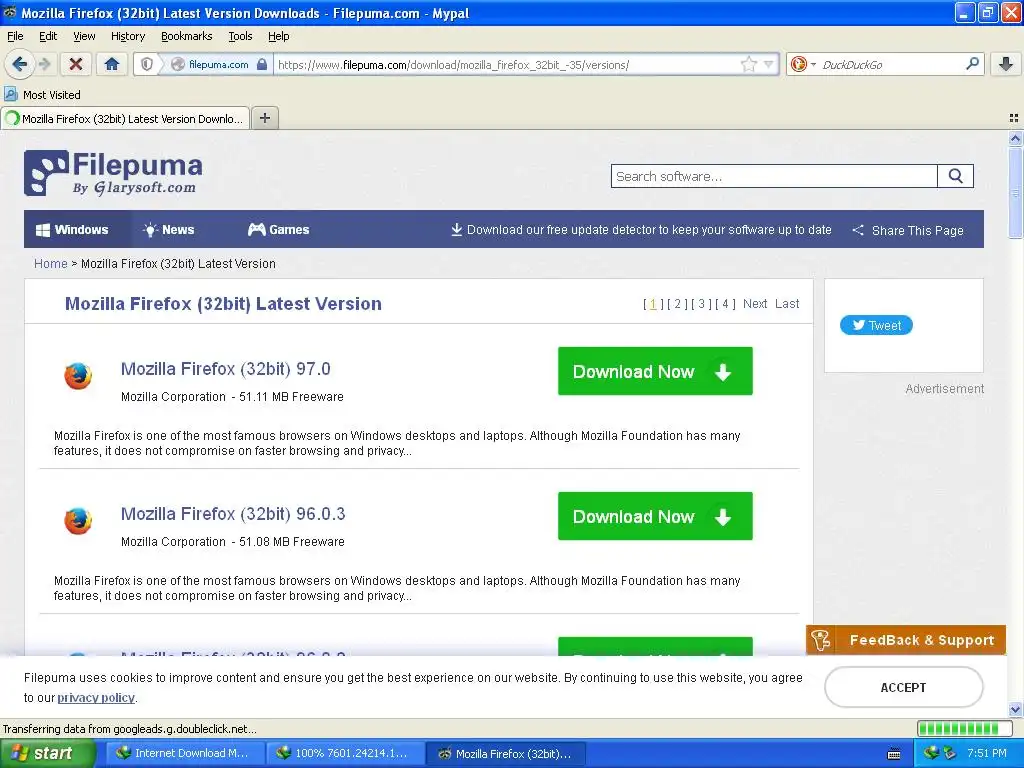This screenshot has height=768, width=1024.
Task: Open the Games section in site navigation
Action: click(x=279, y=229)
